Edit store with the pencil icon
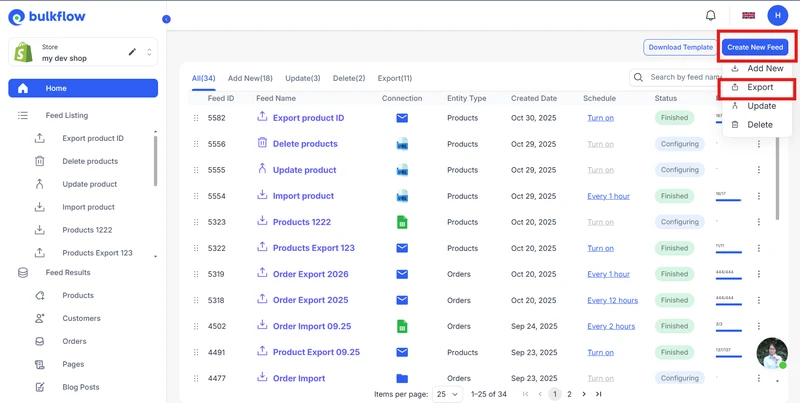800x403 pixels. click(x=133, y=52)
